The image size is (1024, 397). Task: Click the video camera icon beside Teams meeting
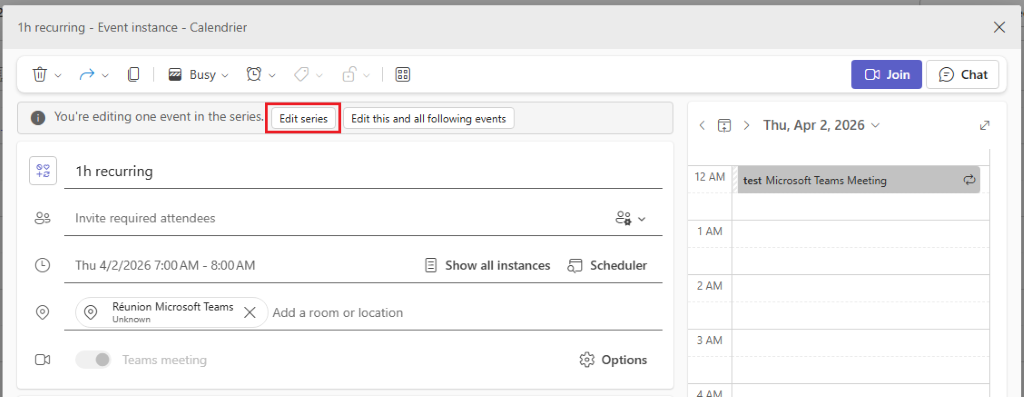coord(42,360)
